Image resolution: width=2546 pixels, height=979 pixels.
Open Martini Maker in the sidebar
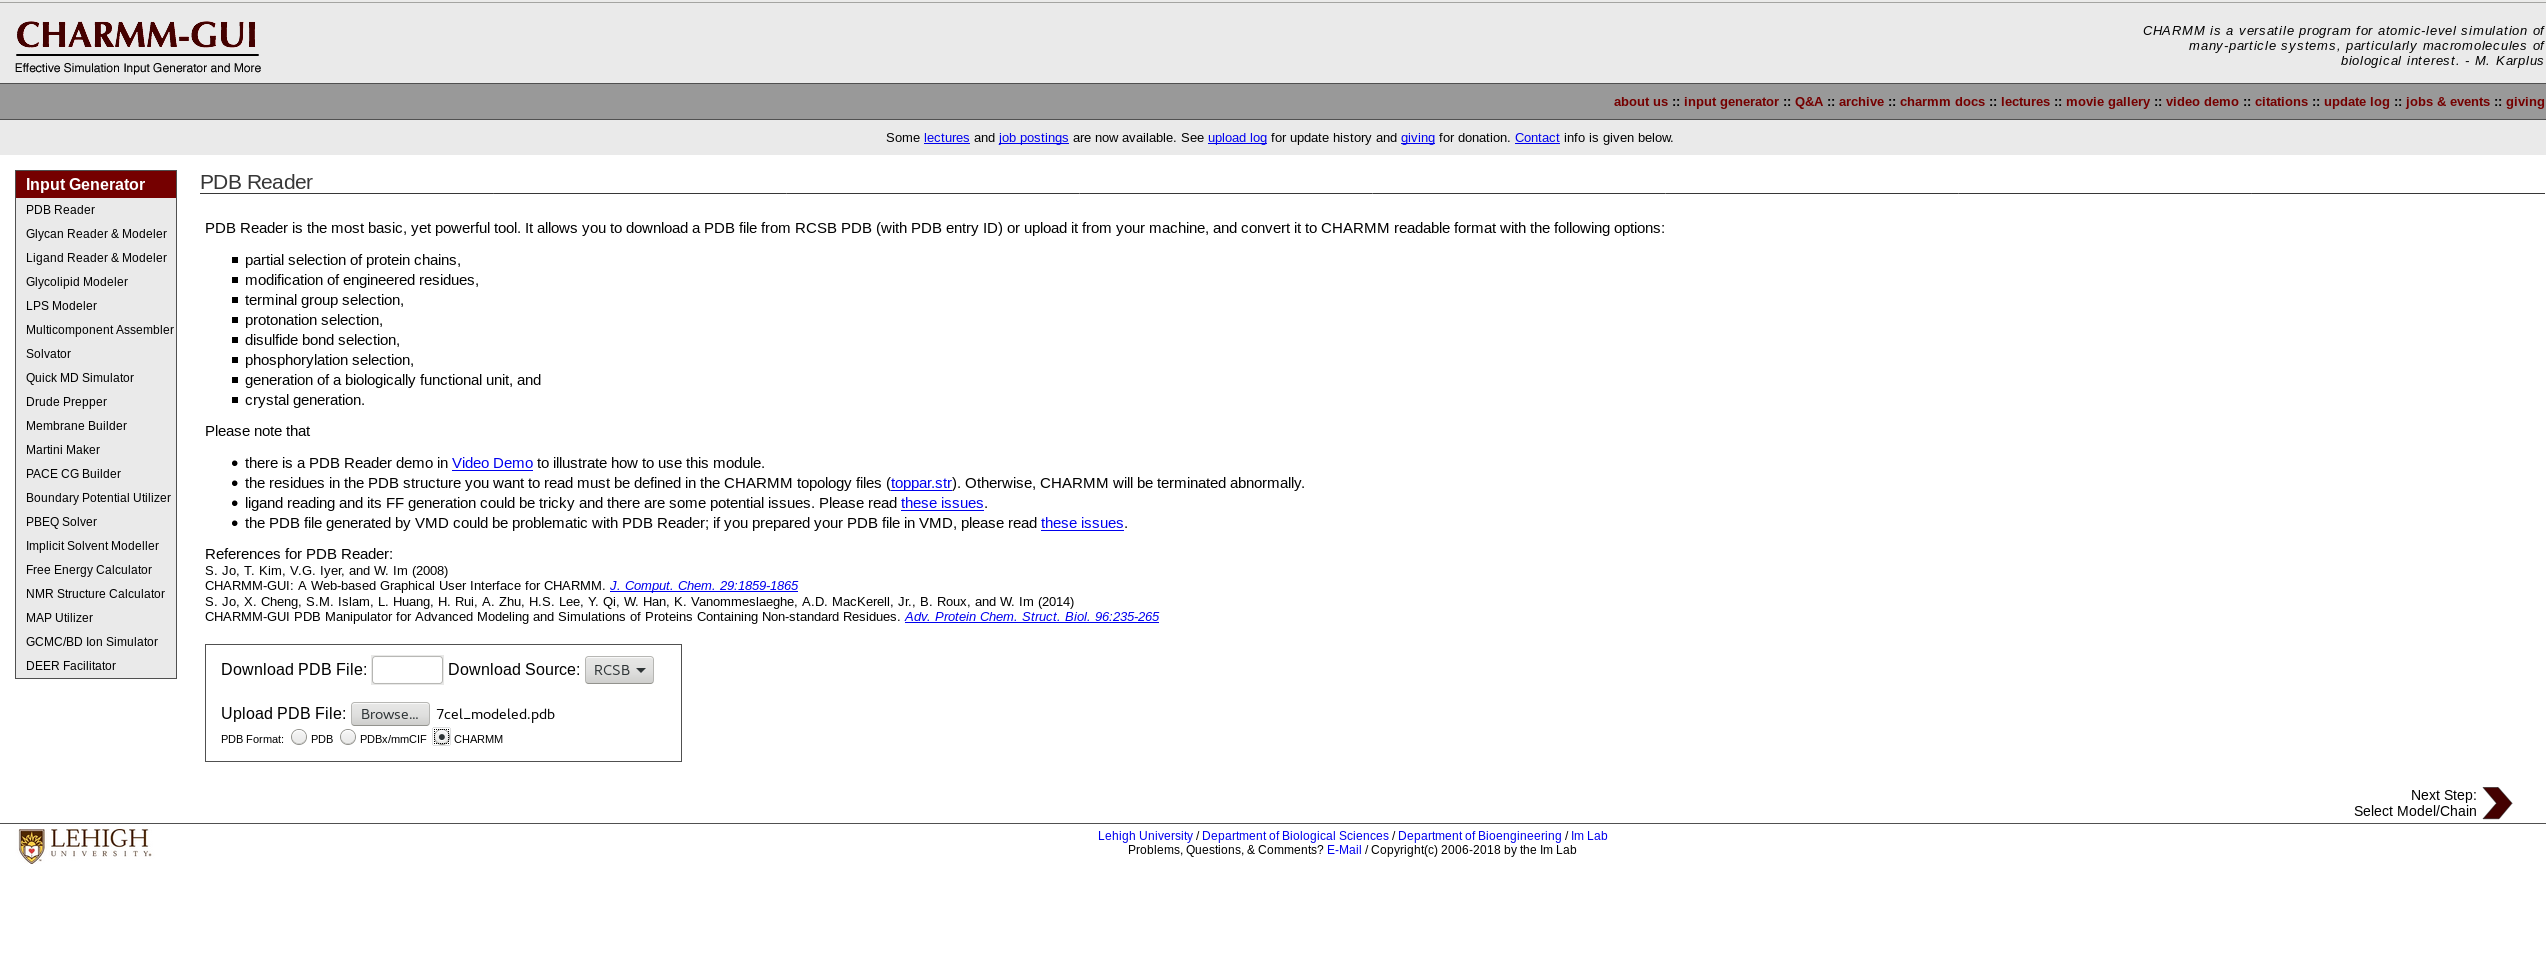[63, 450]
